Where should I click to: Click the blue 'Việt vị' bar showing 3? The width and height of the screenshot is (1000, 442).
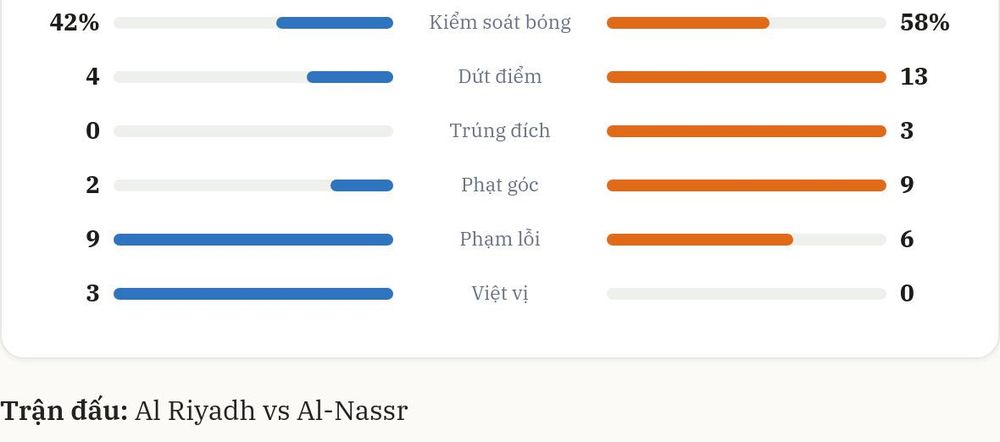coord(253,294)
